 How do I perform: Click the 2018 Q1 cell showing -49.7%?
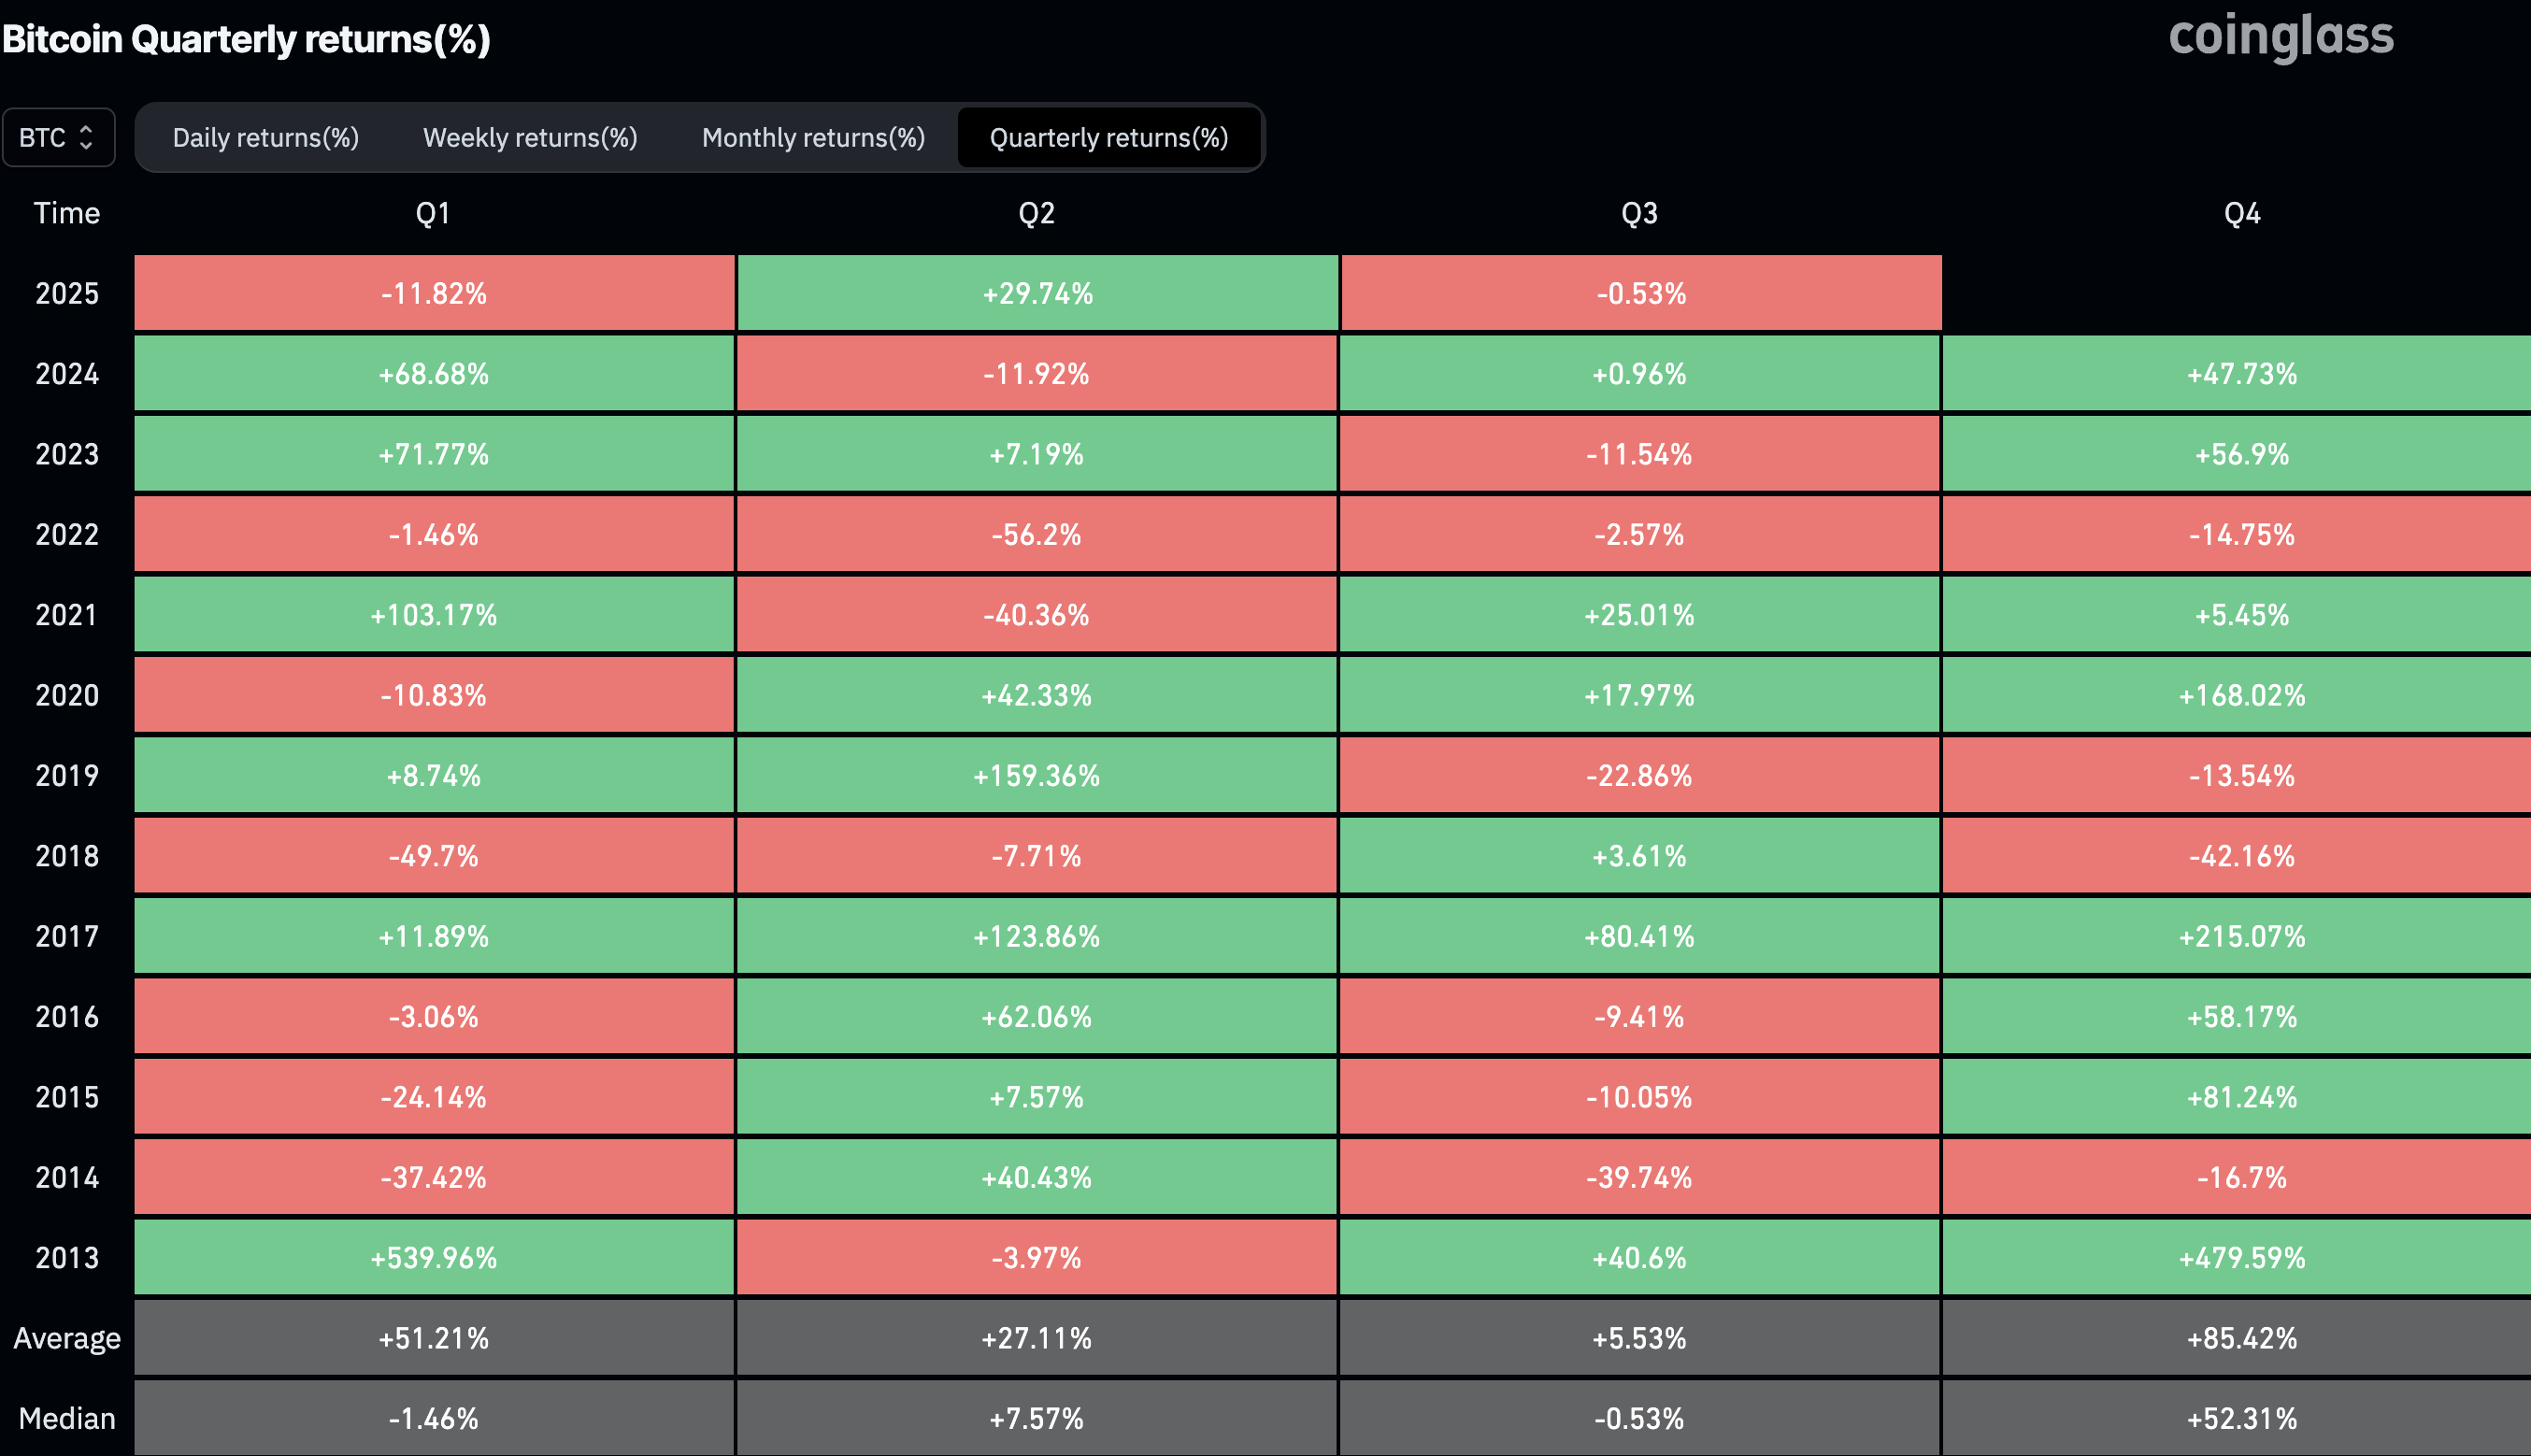click(432, 856)
